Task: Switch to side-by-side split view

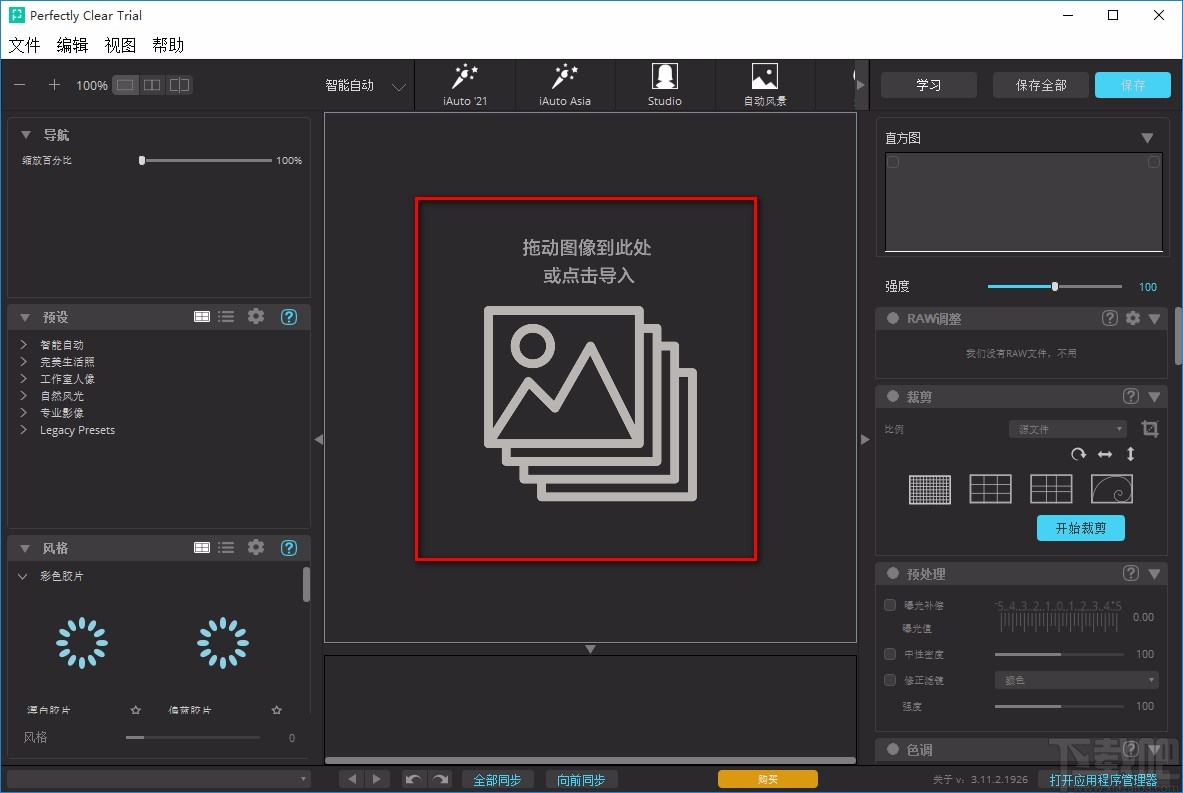Action: [152, 85]
